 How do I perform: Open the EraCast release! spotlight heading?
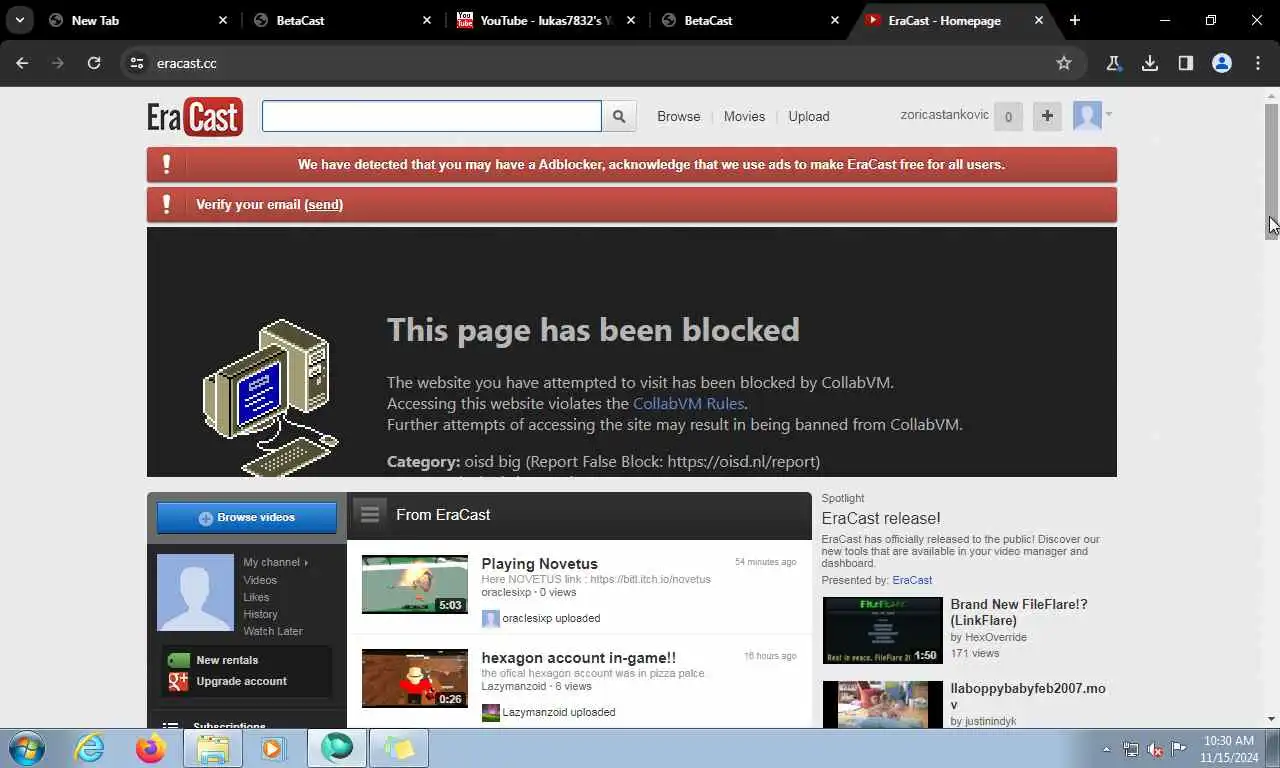coord(881,518)
